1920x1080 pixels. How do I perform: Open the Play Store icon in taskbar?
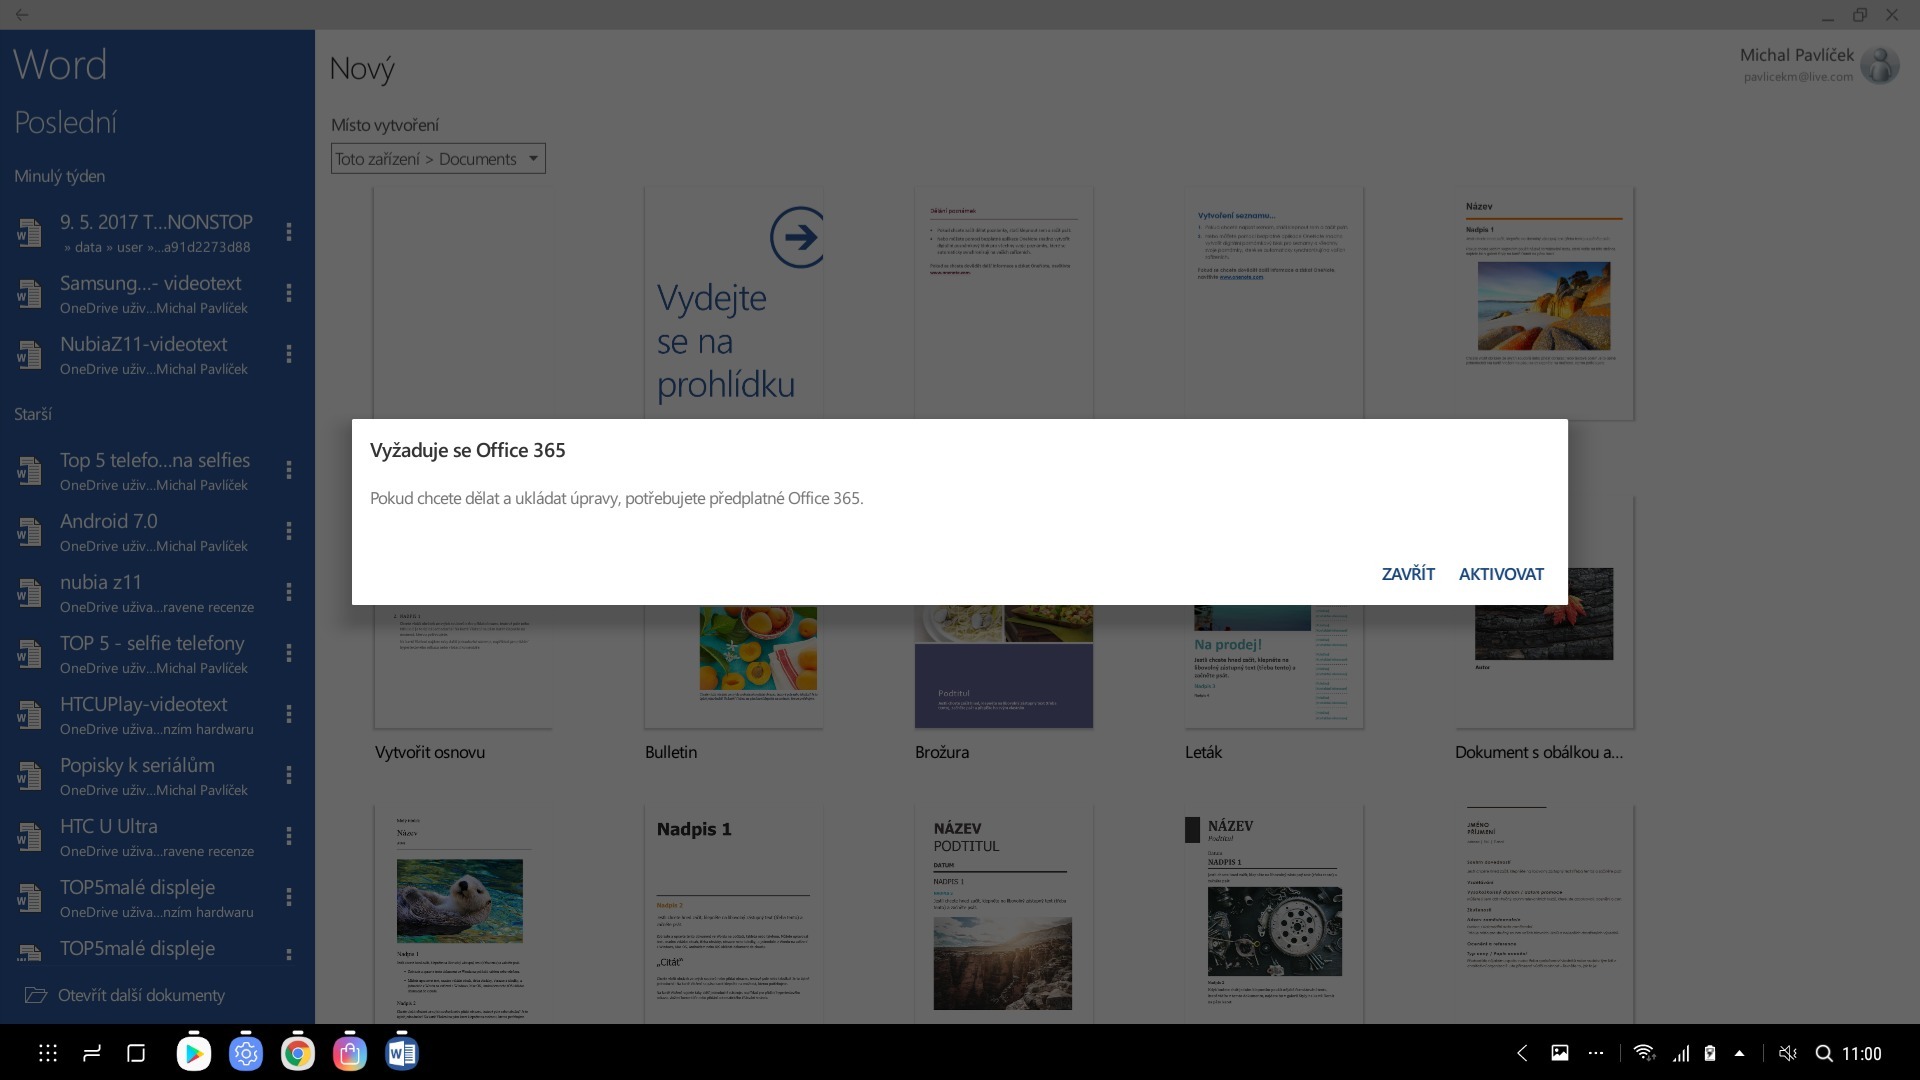[193, 1052]
